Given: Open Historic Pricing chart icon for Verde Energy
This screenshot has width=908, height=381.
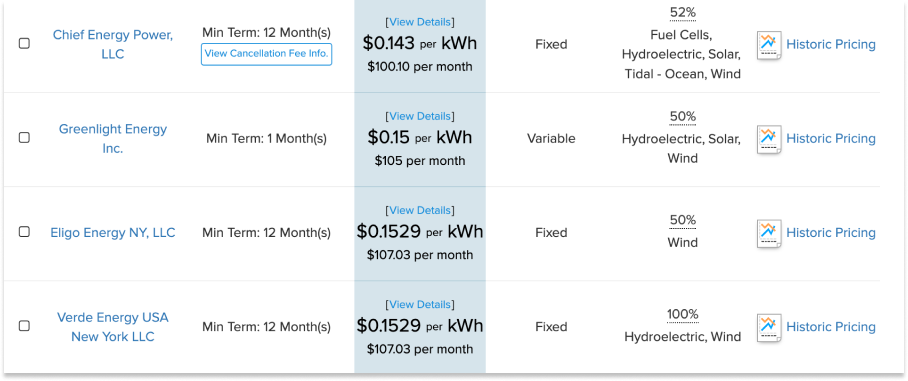Looking at the screenshot, I should point(769,327).
